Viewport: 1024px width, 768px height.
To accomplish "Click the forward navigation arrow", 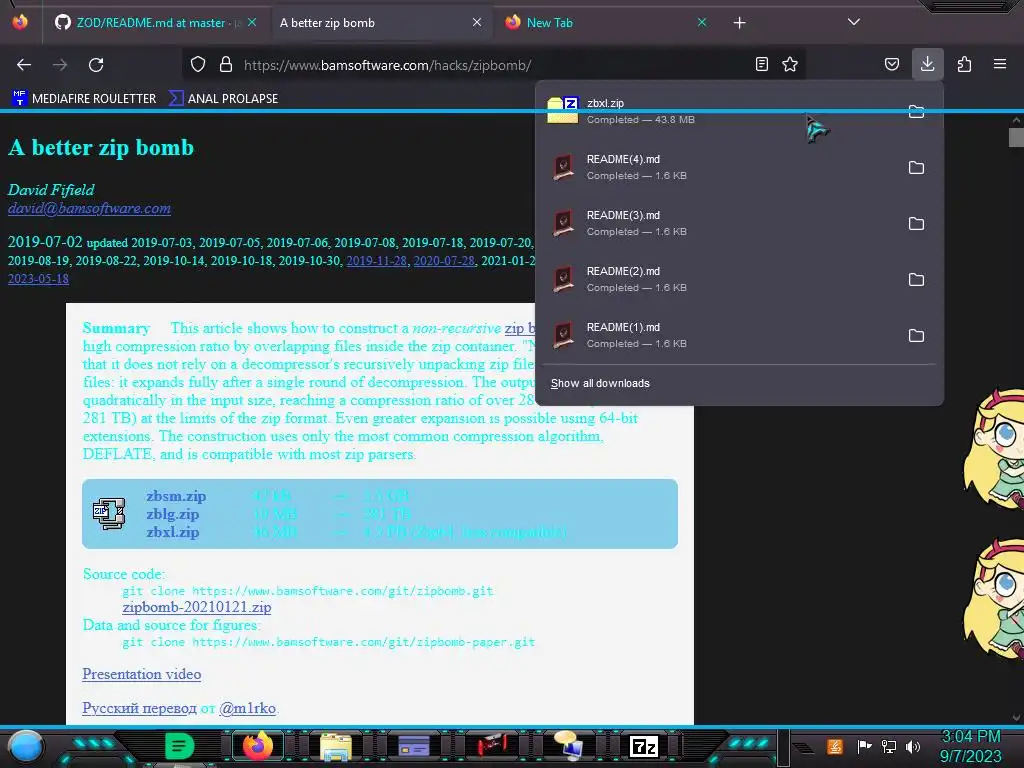I will 60,65.
